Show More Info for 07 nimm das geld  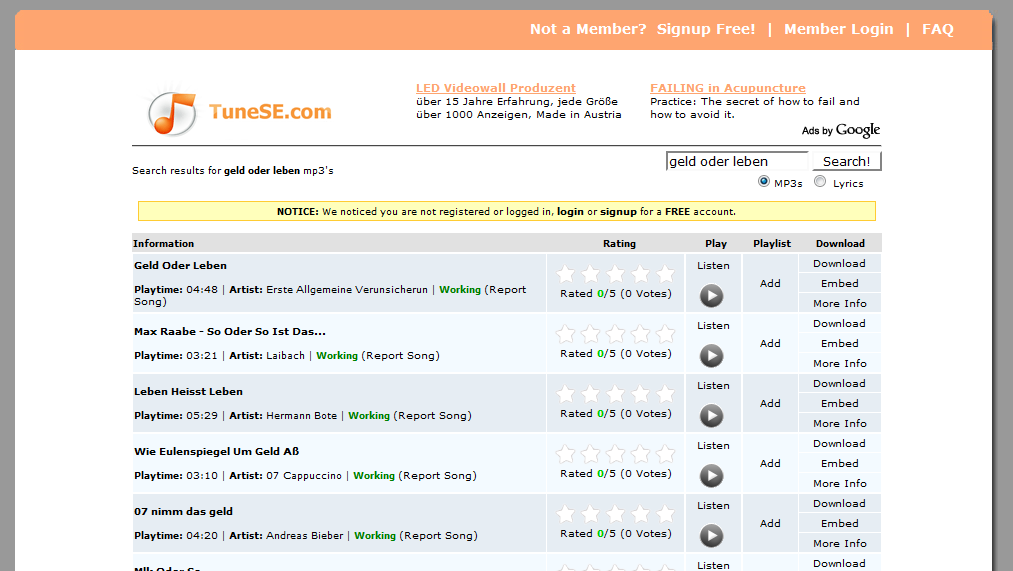(x=839, y=544)
